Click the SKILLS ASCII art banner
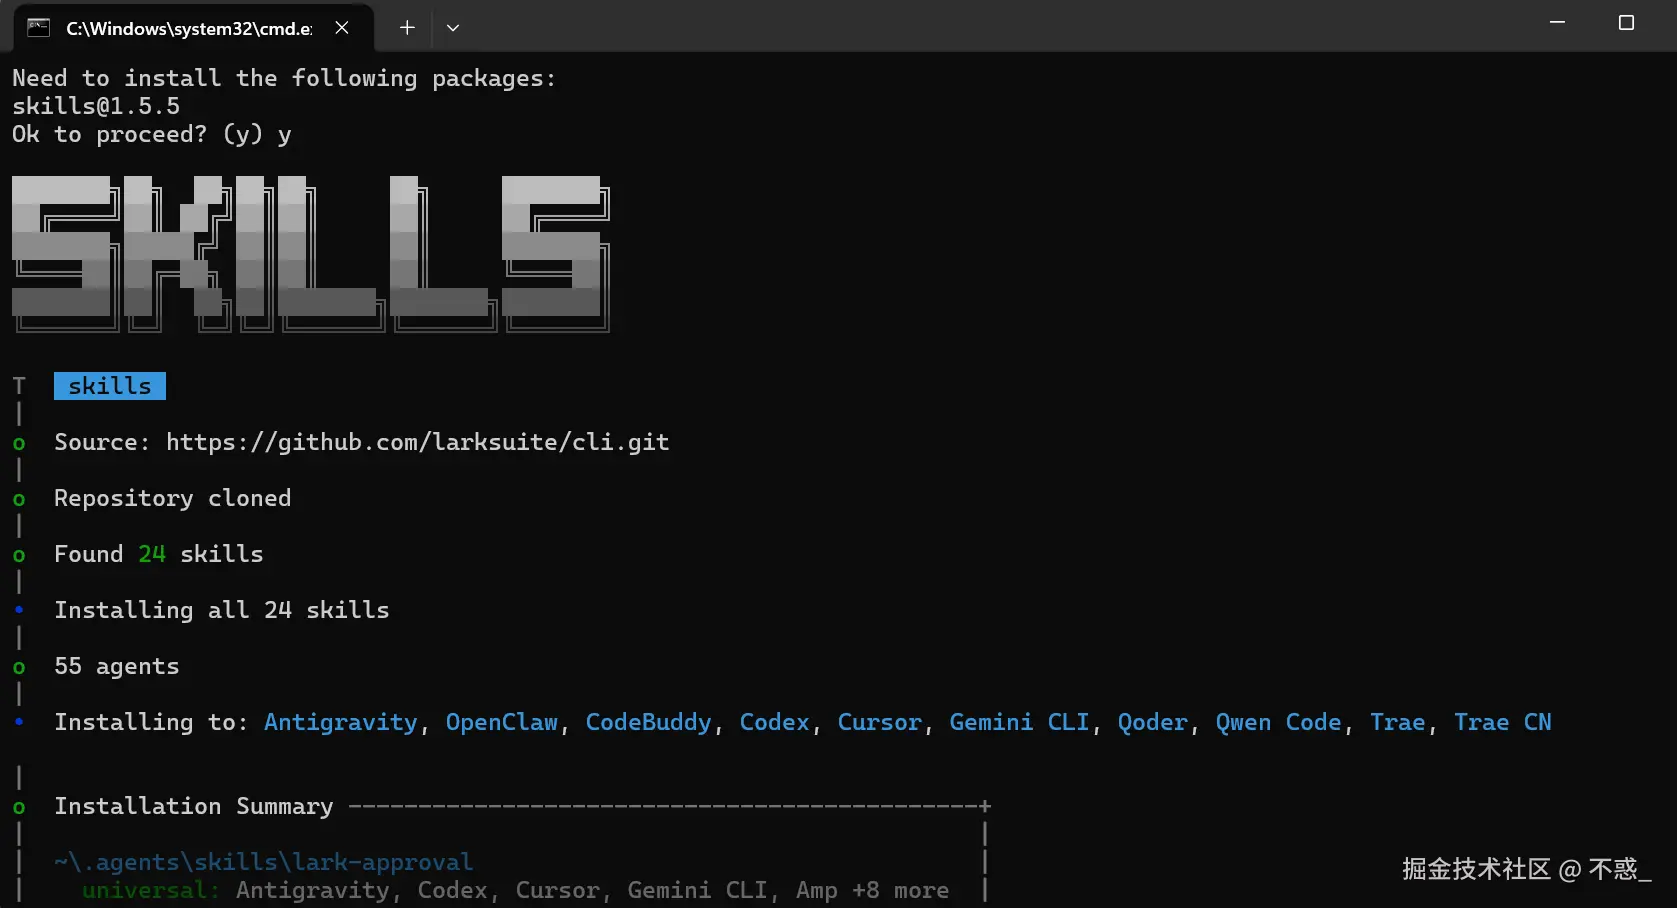 (311, 254)
